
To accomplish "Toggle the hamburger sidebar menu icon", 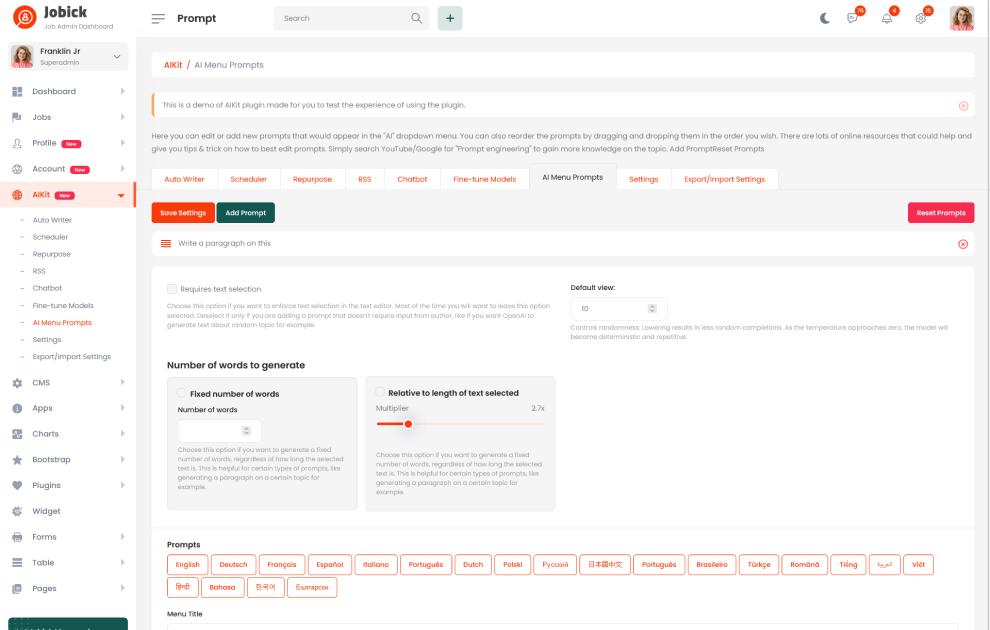I will (x=158, y=19).
